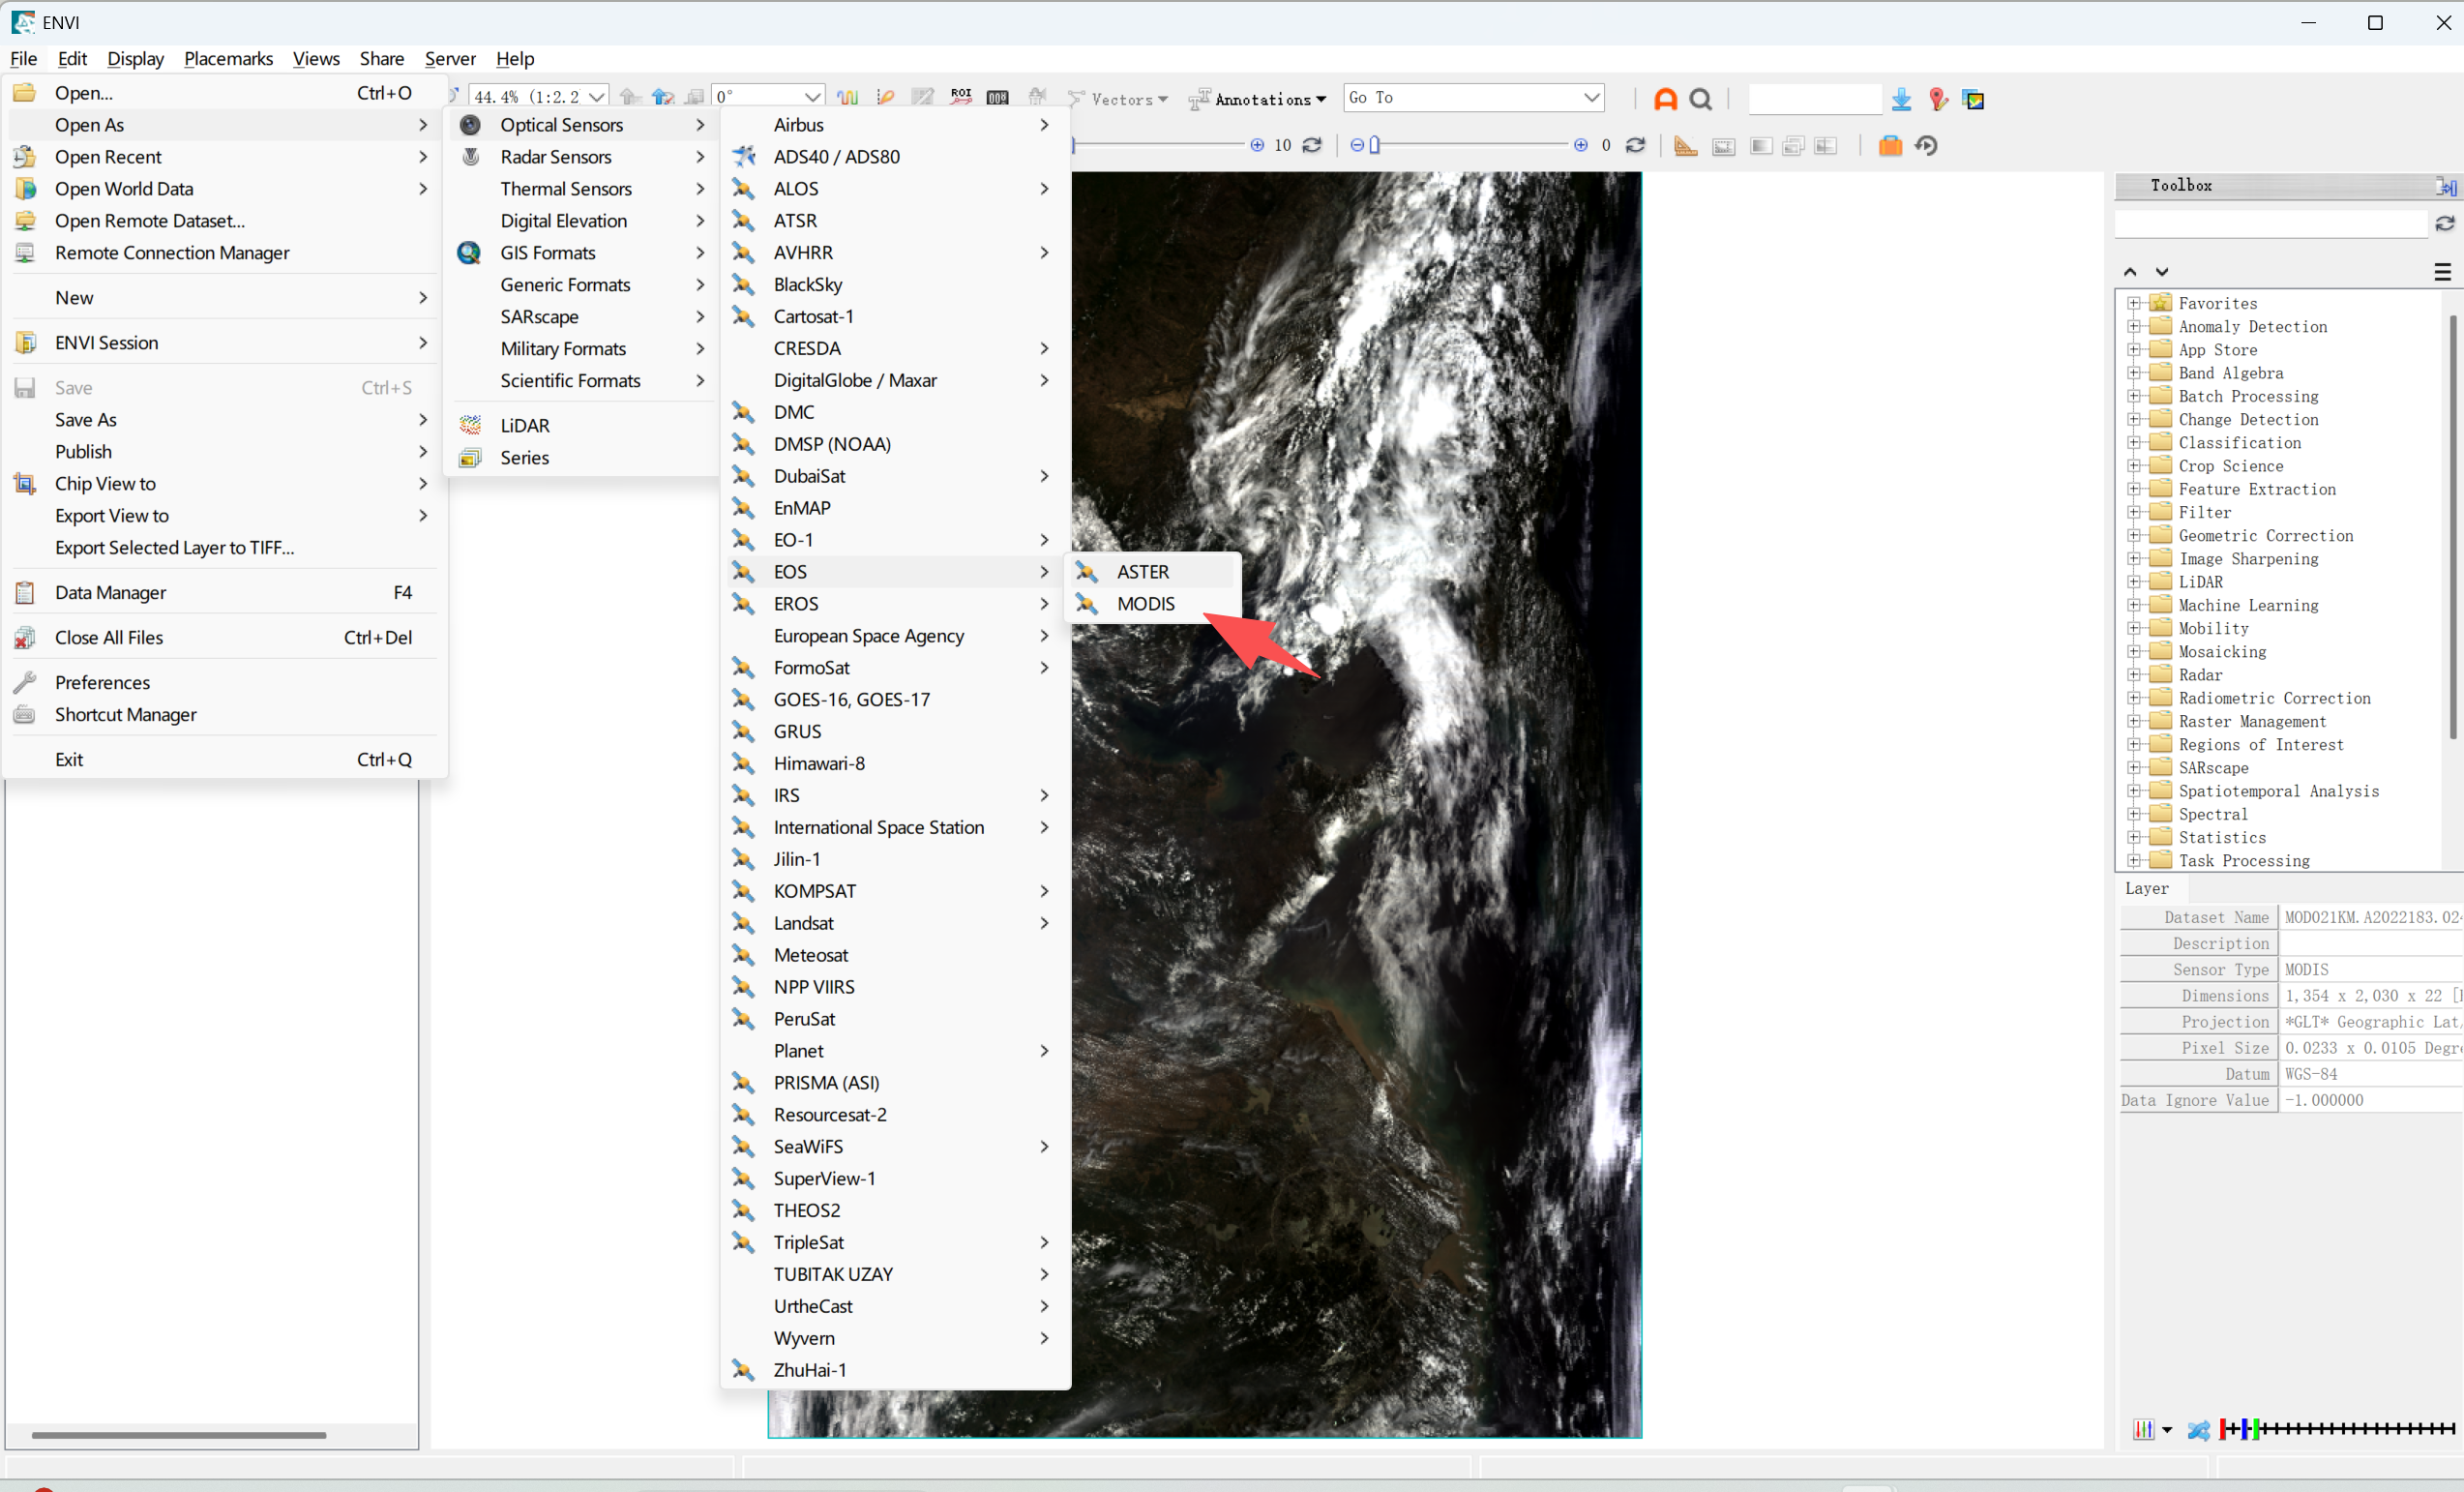
Task: Click the ROI tool icon
Action: pyautogui.click(x=960, y=97)
